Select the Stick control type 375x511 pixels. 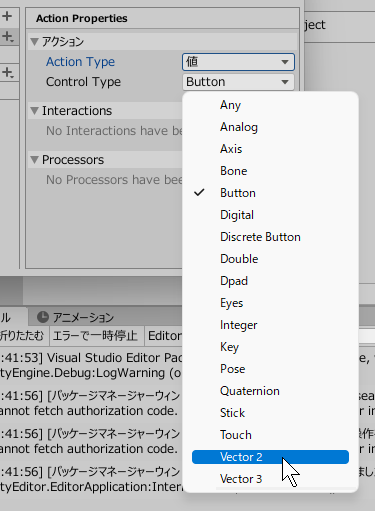tap(270, 413)
